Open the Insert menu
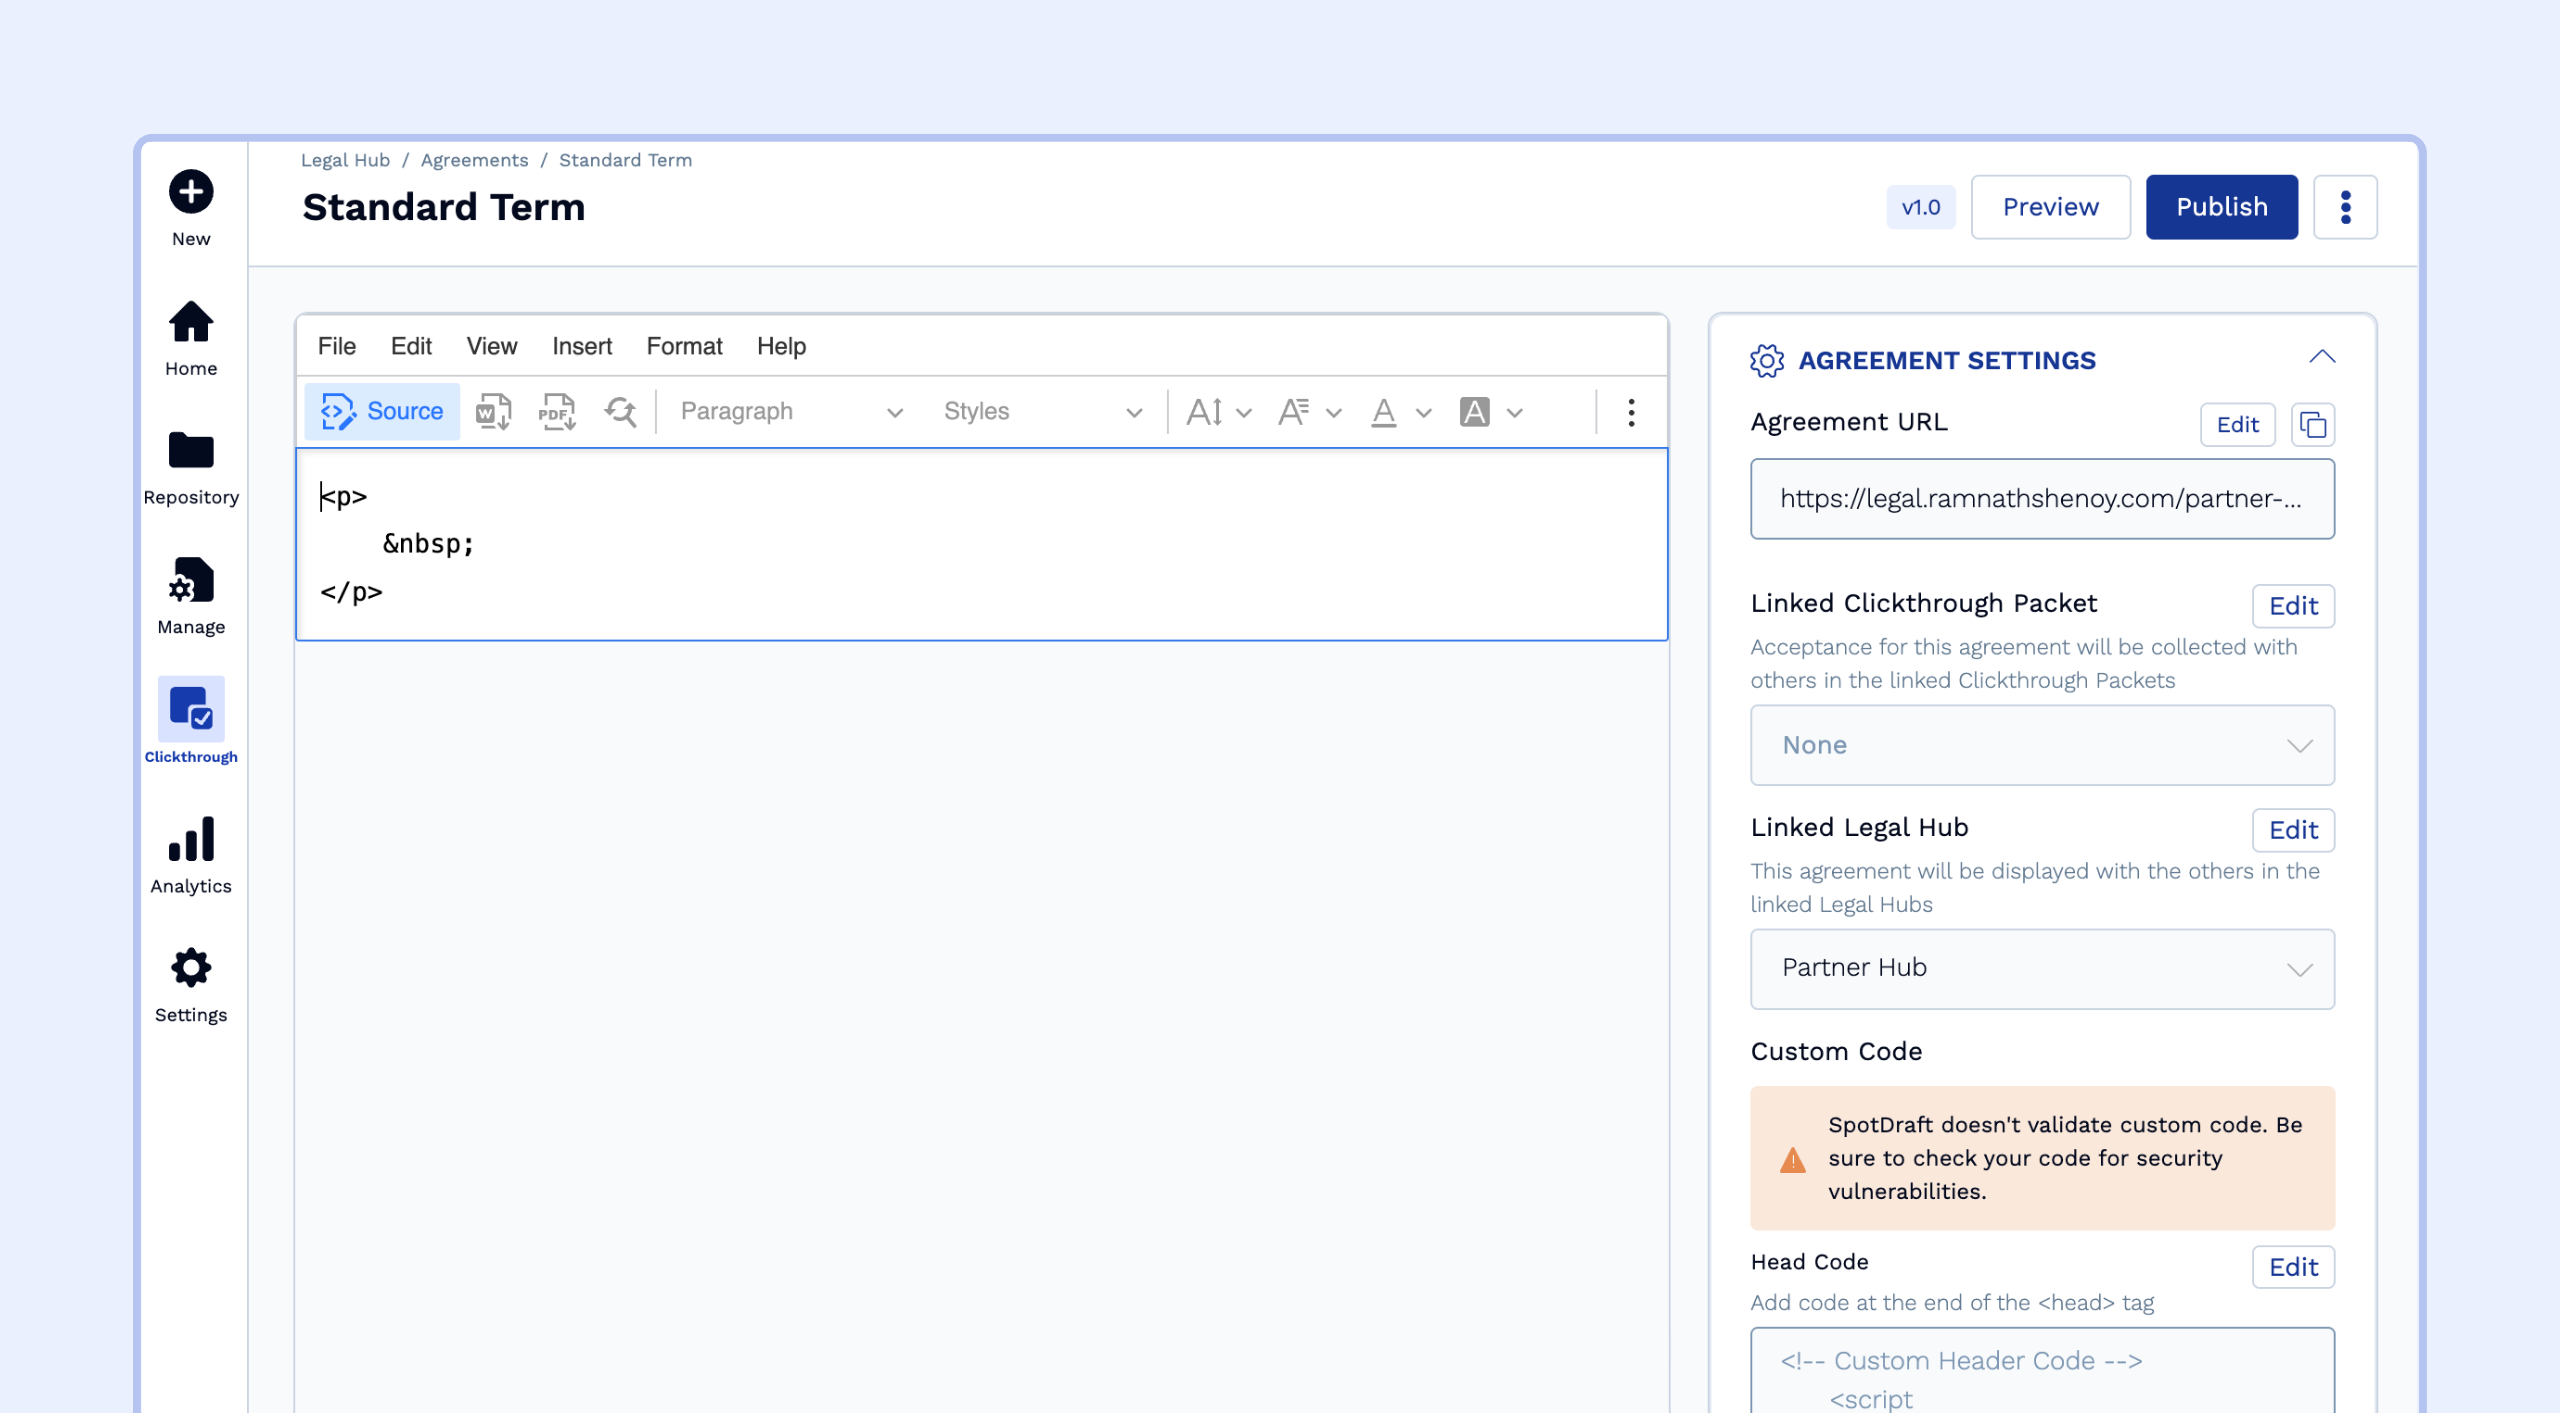This screenshot has height=1413, width=2560. click(581, 346)
